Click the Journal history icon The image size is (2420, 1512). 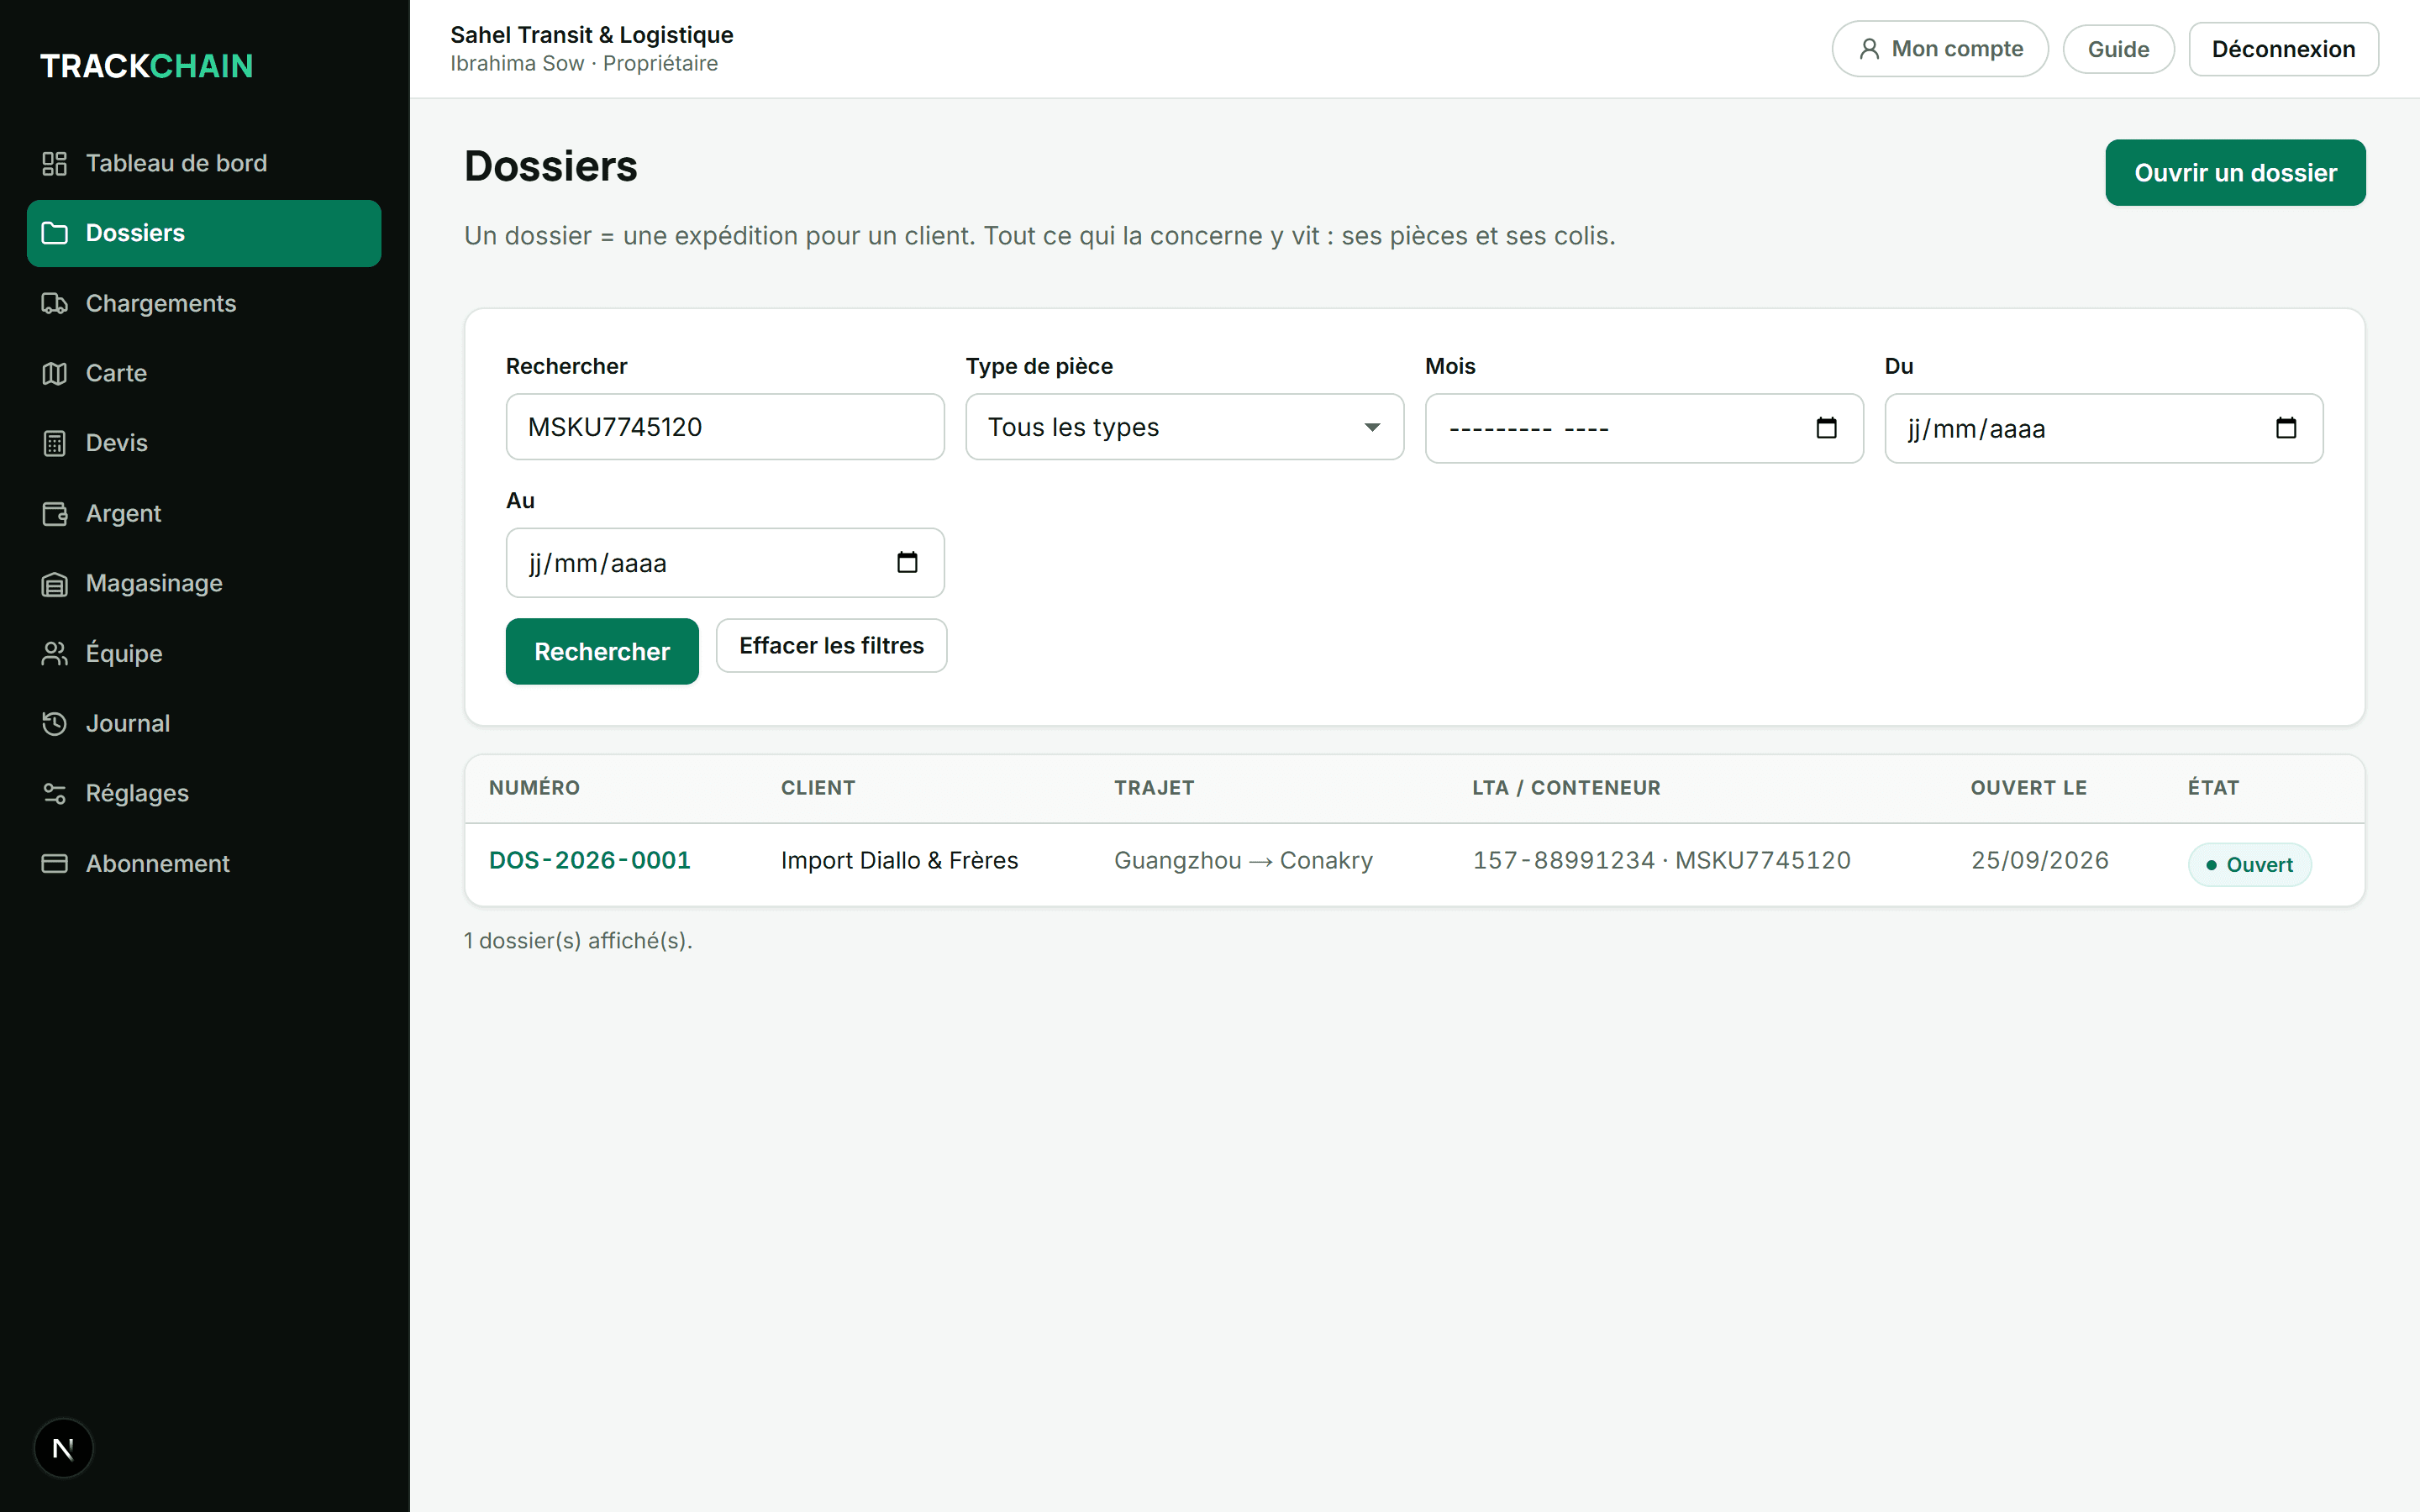click(x=54, y=723)
